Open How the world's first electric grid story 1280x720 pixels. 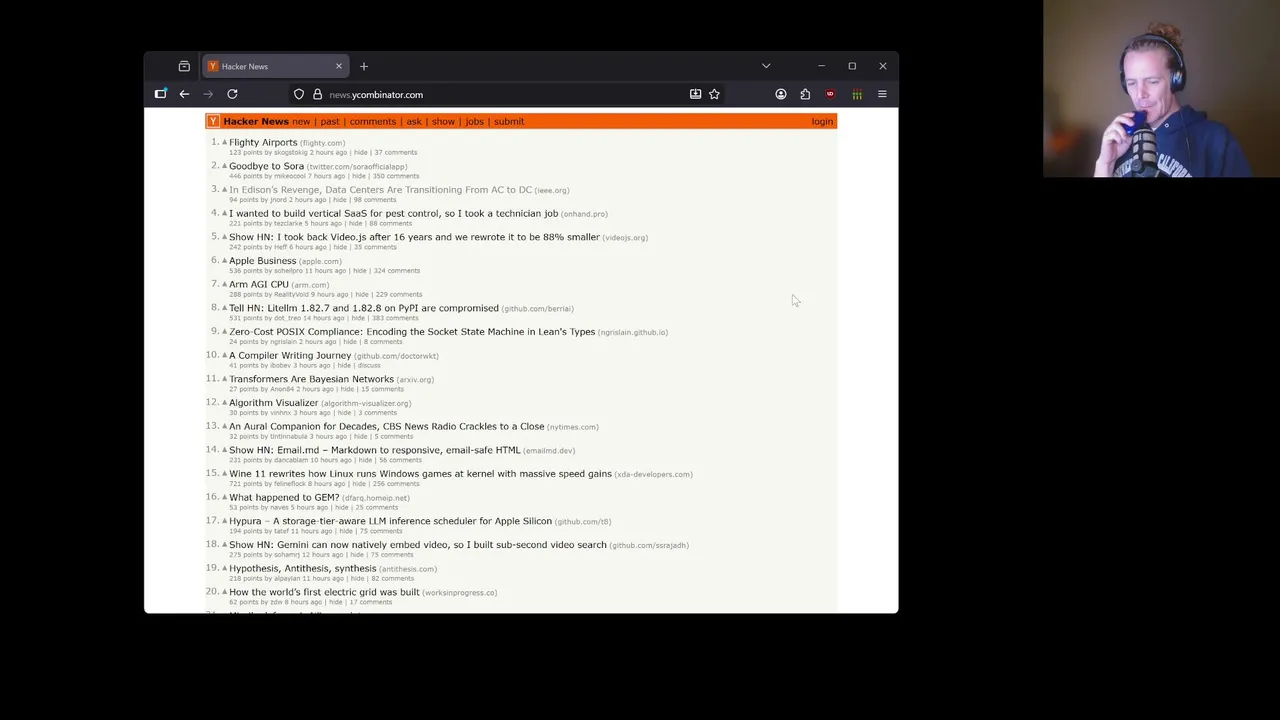click(324, 592)
